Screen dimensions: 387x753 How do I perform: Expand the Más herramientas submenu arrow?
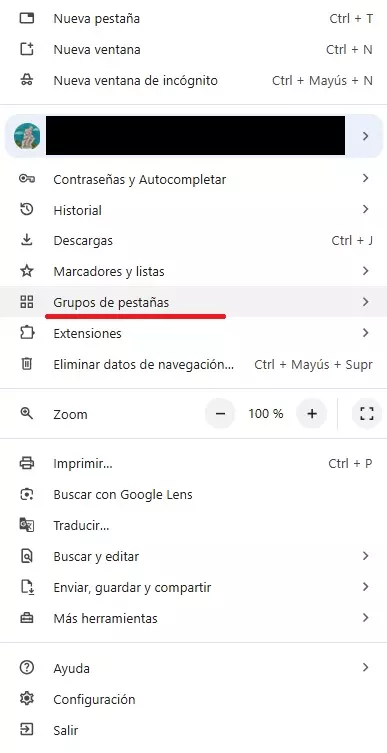(x=365, y=617)
